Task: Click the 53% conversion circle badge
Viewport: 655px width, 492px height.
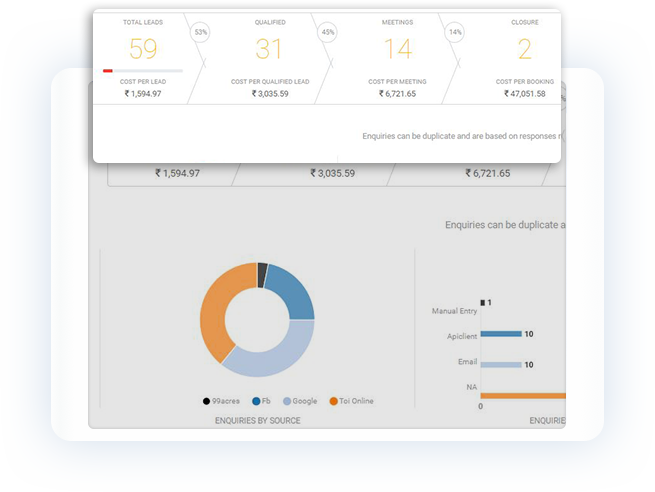Action: 201,32
